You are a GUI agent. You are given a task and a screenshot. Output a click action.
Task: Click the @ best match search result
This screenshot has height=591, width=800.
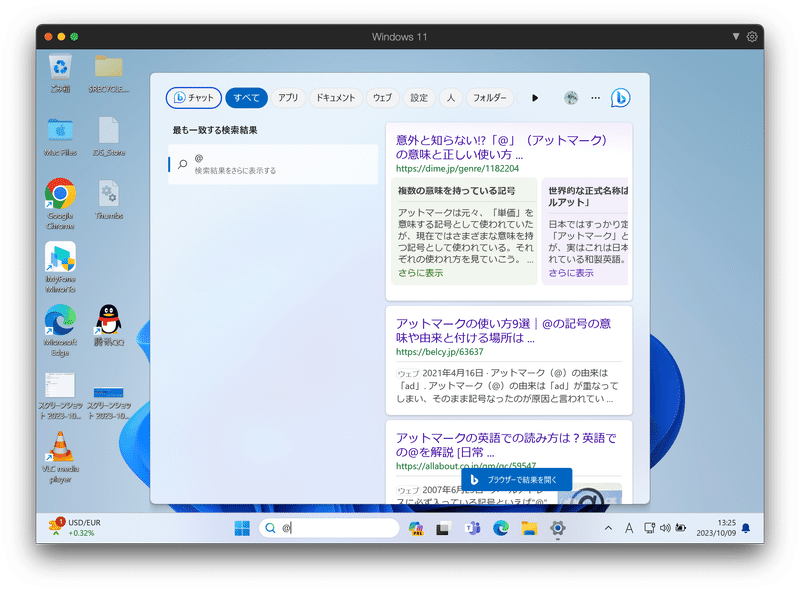(273, 164)
